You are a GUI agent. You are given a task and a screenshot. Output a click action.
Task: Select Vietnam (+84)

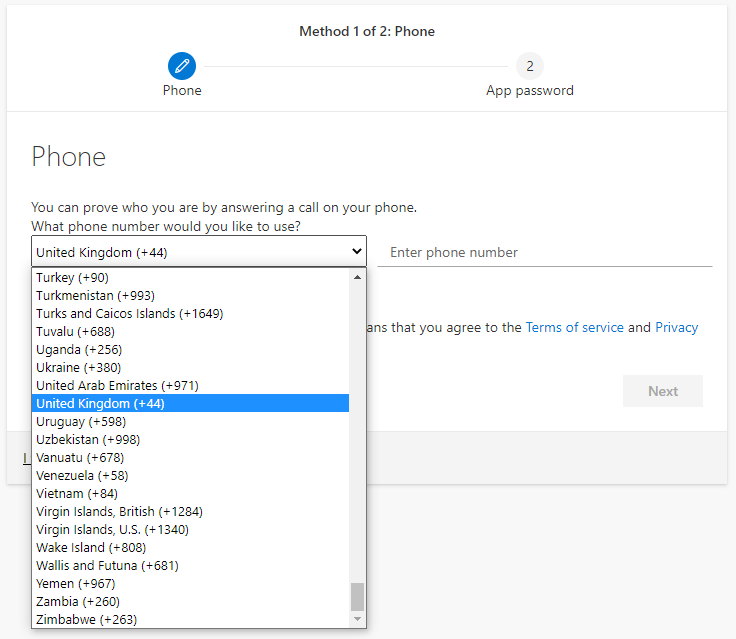click(x=190, y=493)
